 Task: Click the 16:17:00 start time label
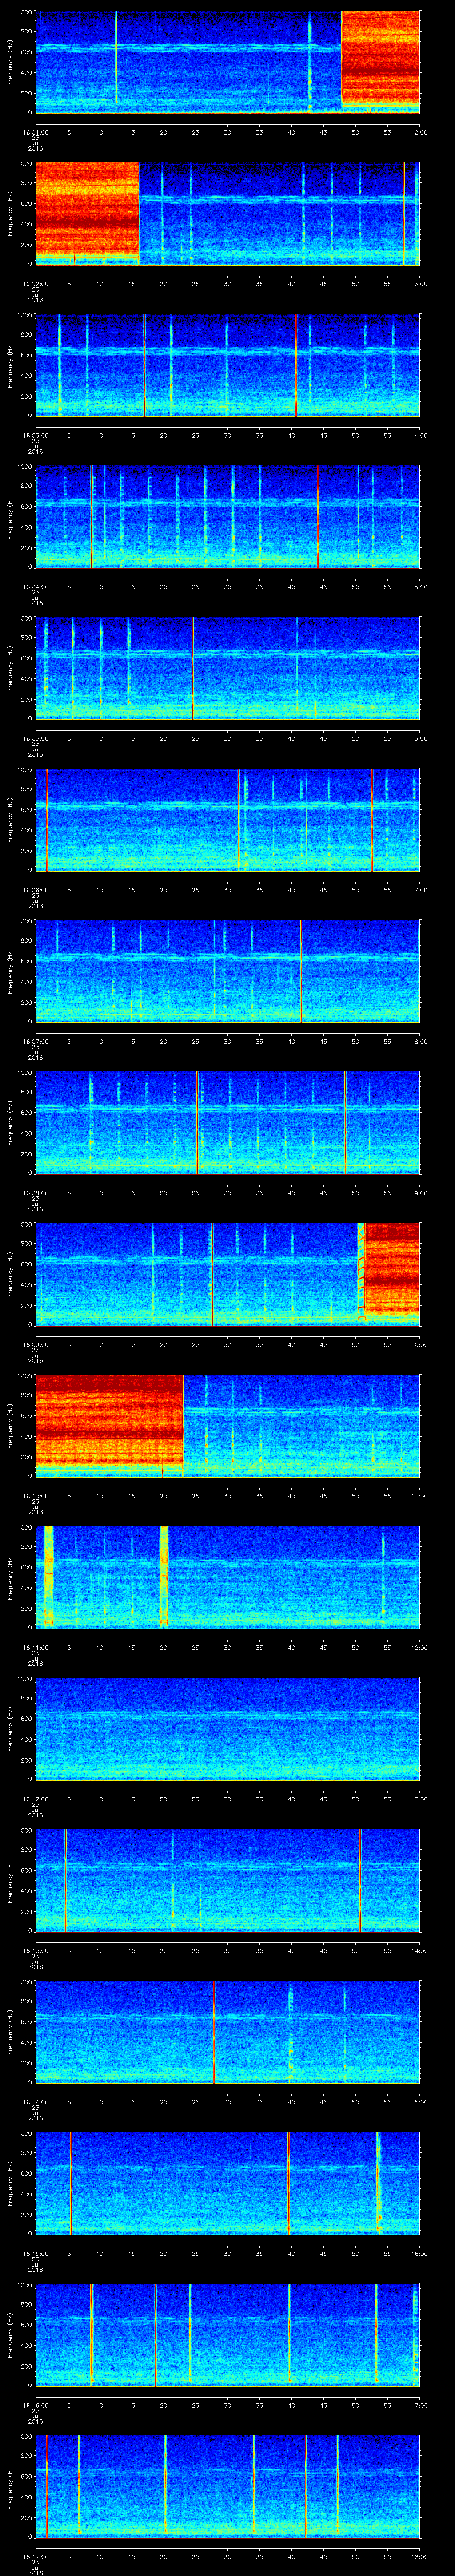click(35, 2556)
